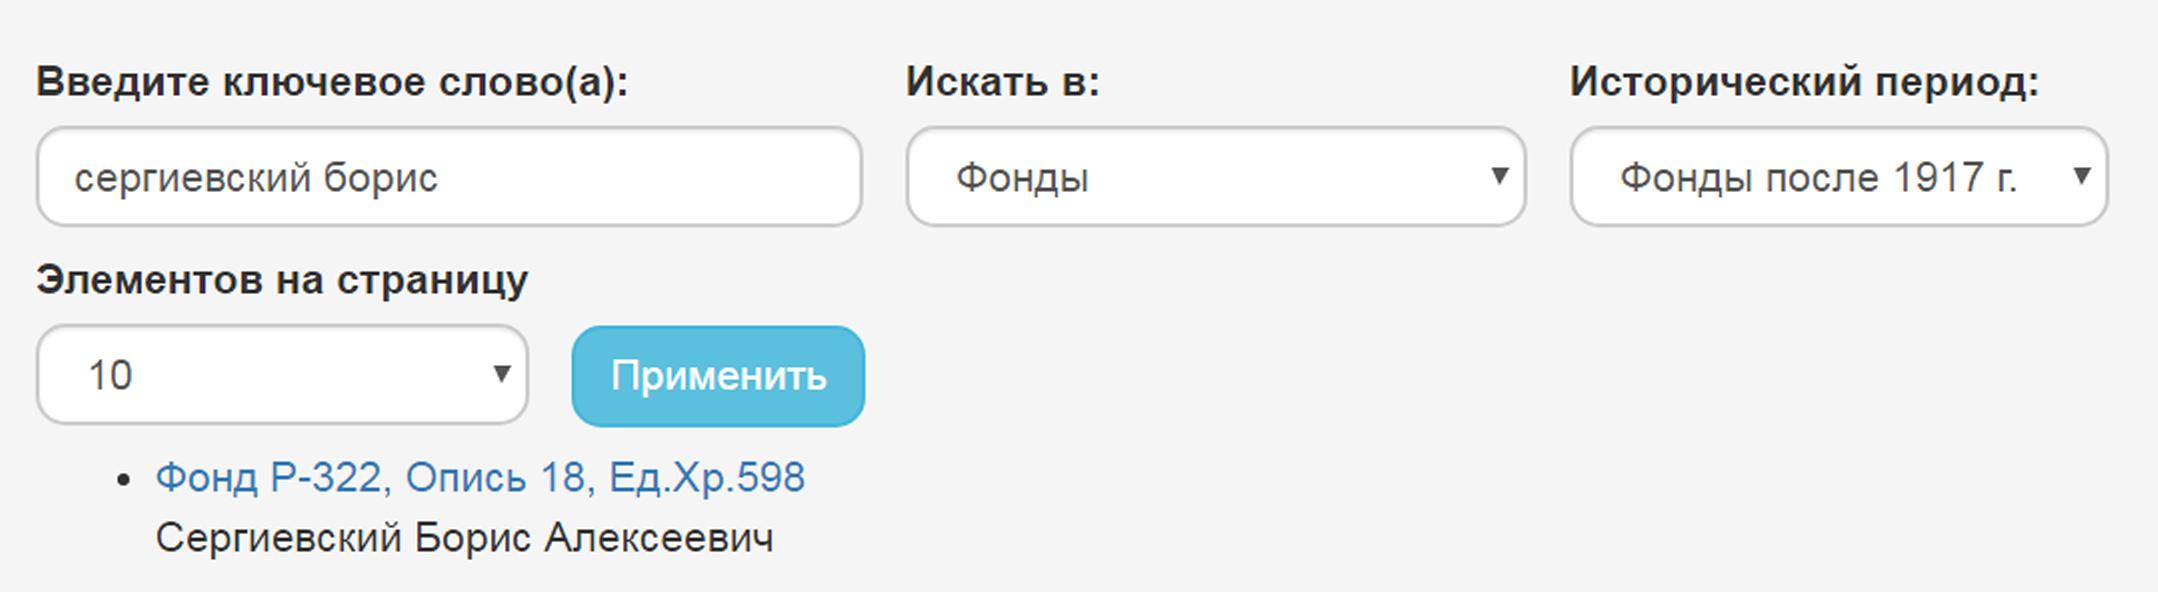Click the 'Исторический период:' label
The height and width of the screenshot is (592, 2158).
point(1803,82)
